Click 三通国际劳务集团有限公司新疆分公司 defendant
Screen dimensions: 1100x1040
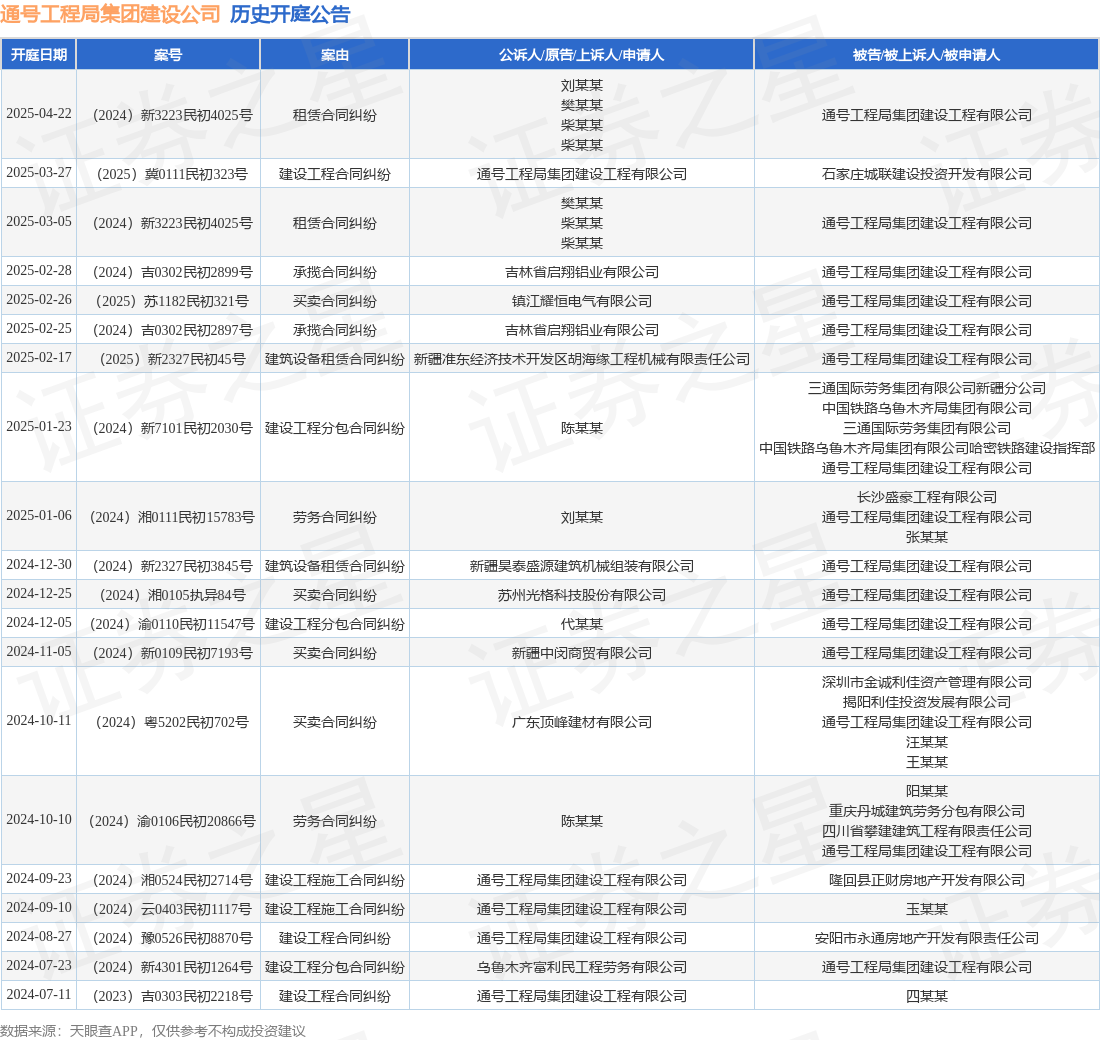(927, 388)
